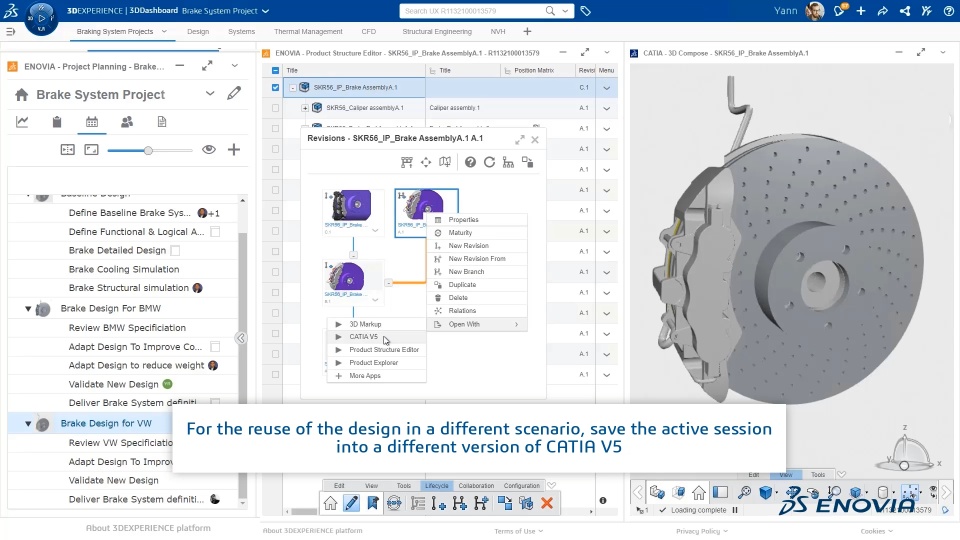This screenshot has height=540, width=960.
Task: Click the bookmark icon in Product Structure toolbar
Action: coord(372,503)
